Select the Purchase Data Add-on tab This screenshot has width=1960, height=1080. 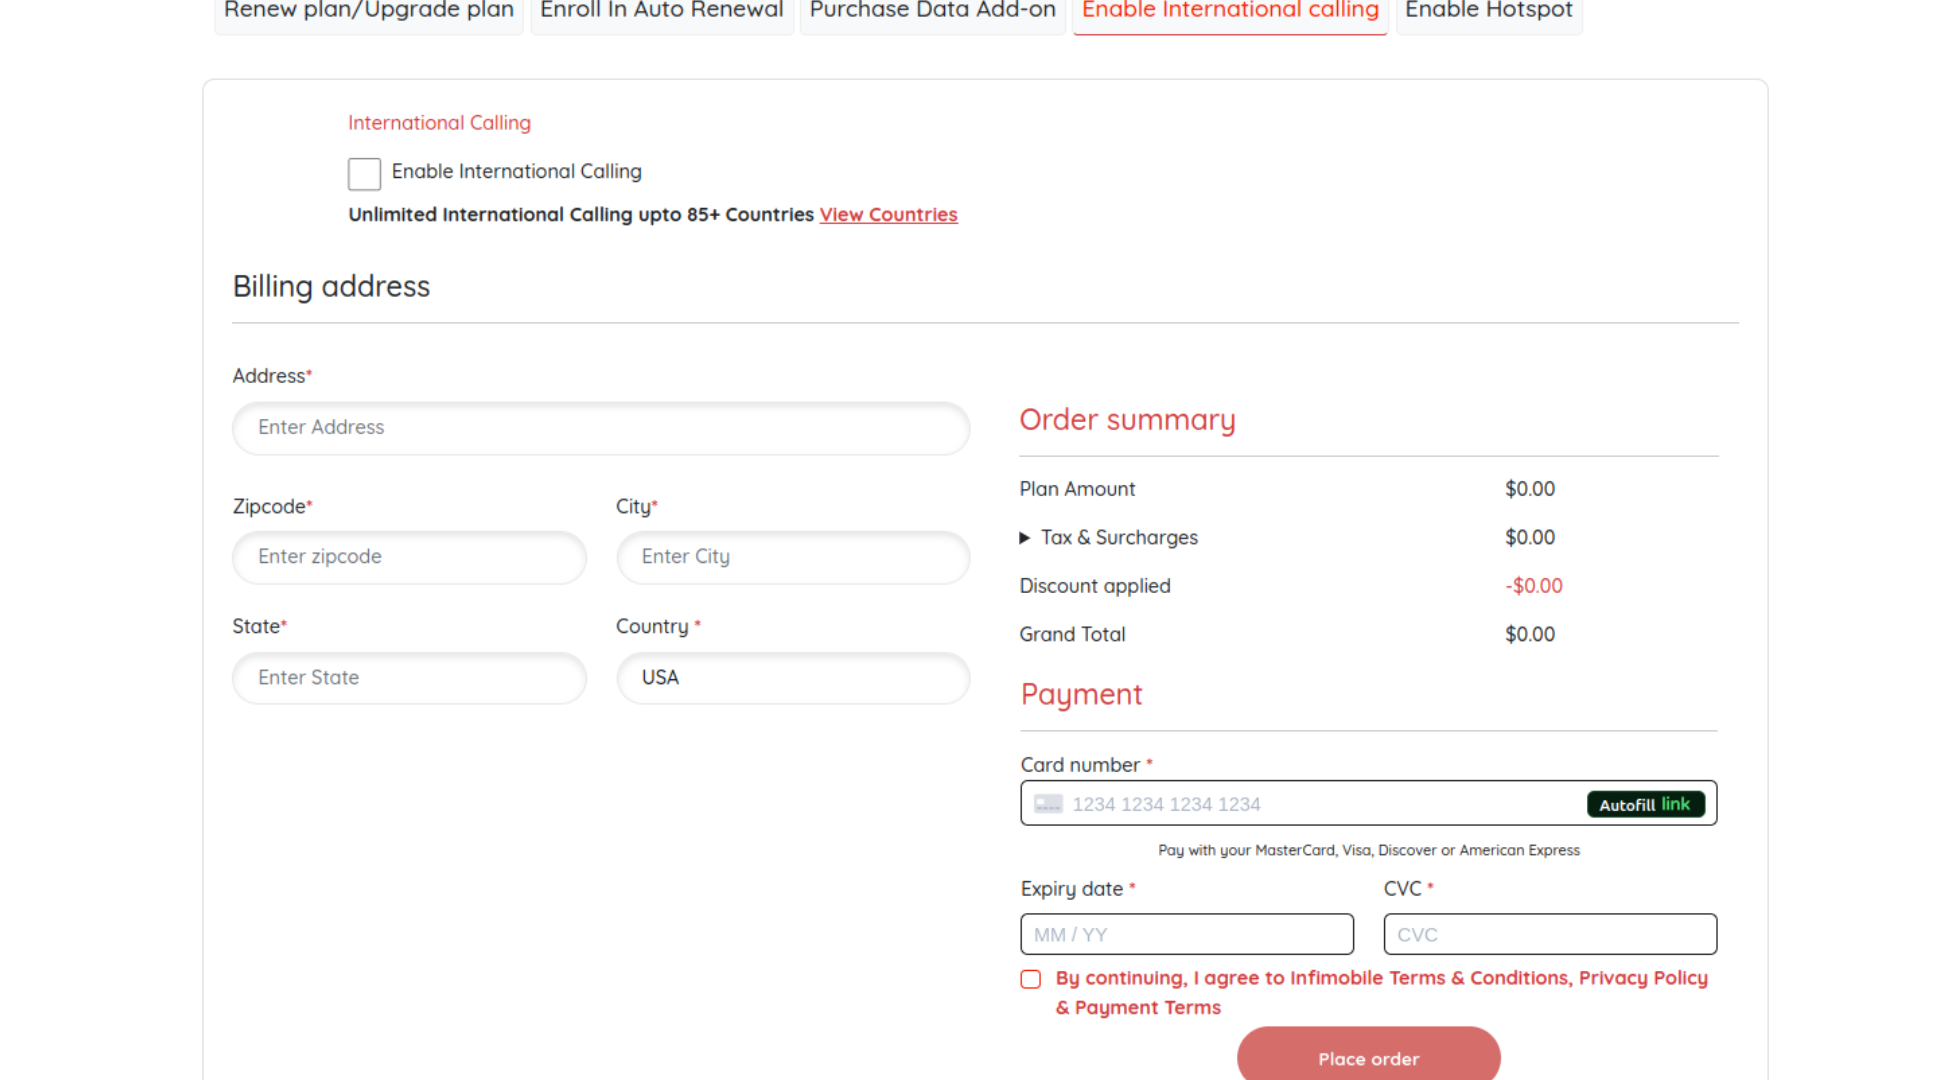932,12
